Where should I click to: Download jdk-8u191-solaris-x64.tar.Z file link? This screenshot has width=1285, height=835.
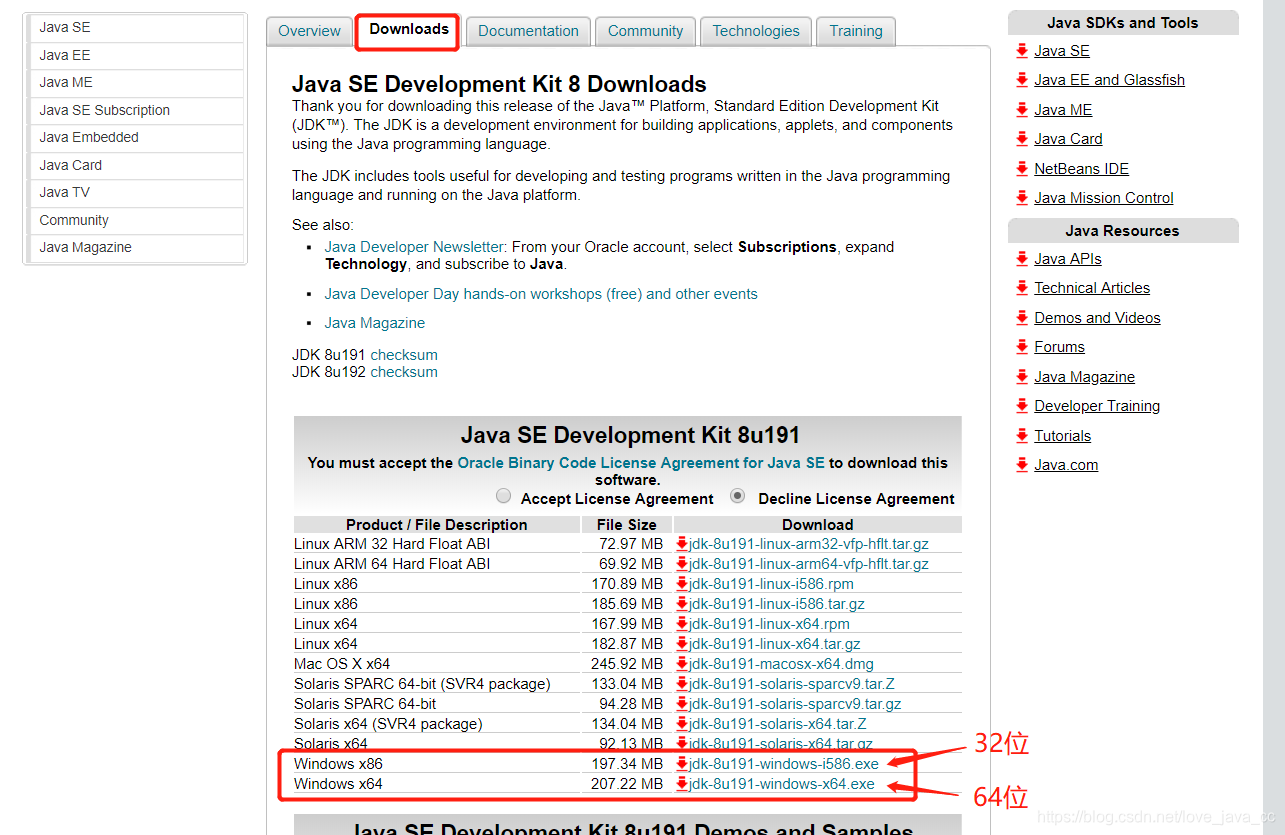tap(778, 724)
